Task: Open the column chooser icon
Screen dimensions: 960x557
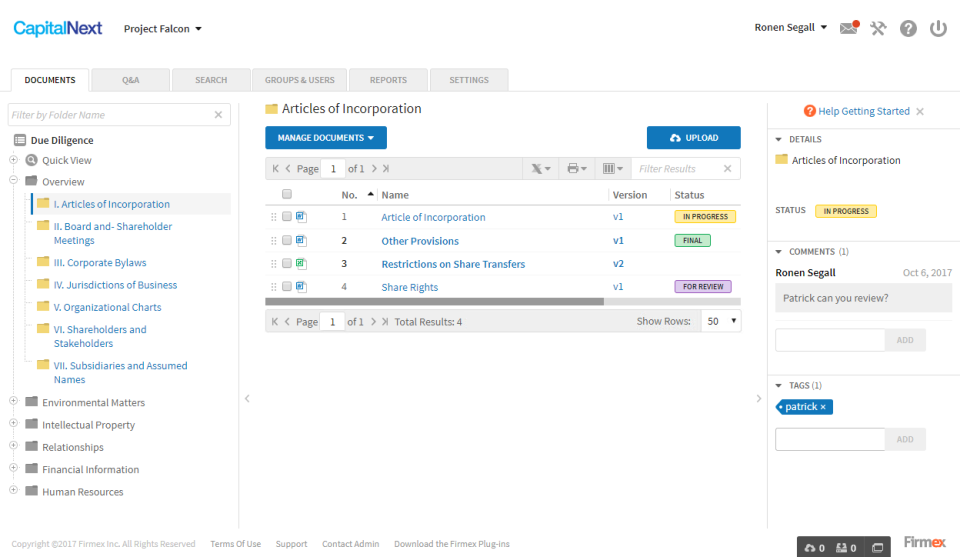Action: pos(612,169)
